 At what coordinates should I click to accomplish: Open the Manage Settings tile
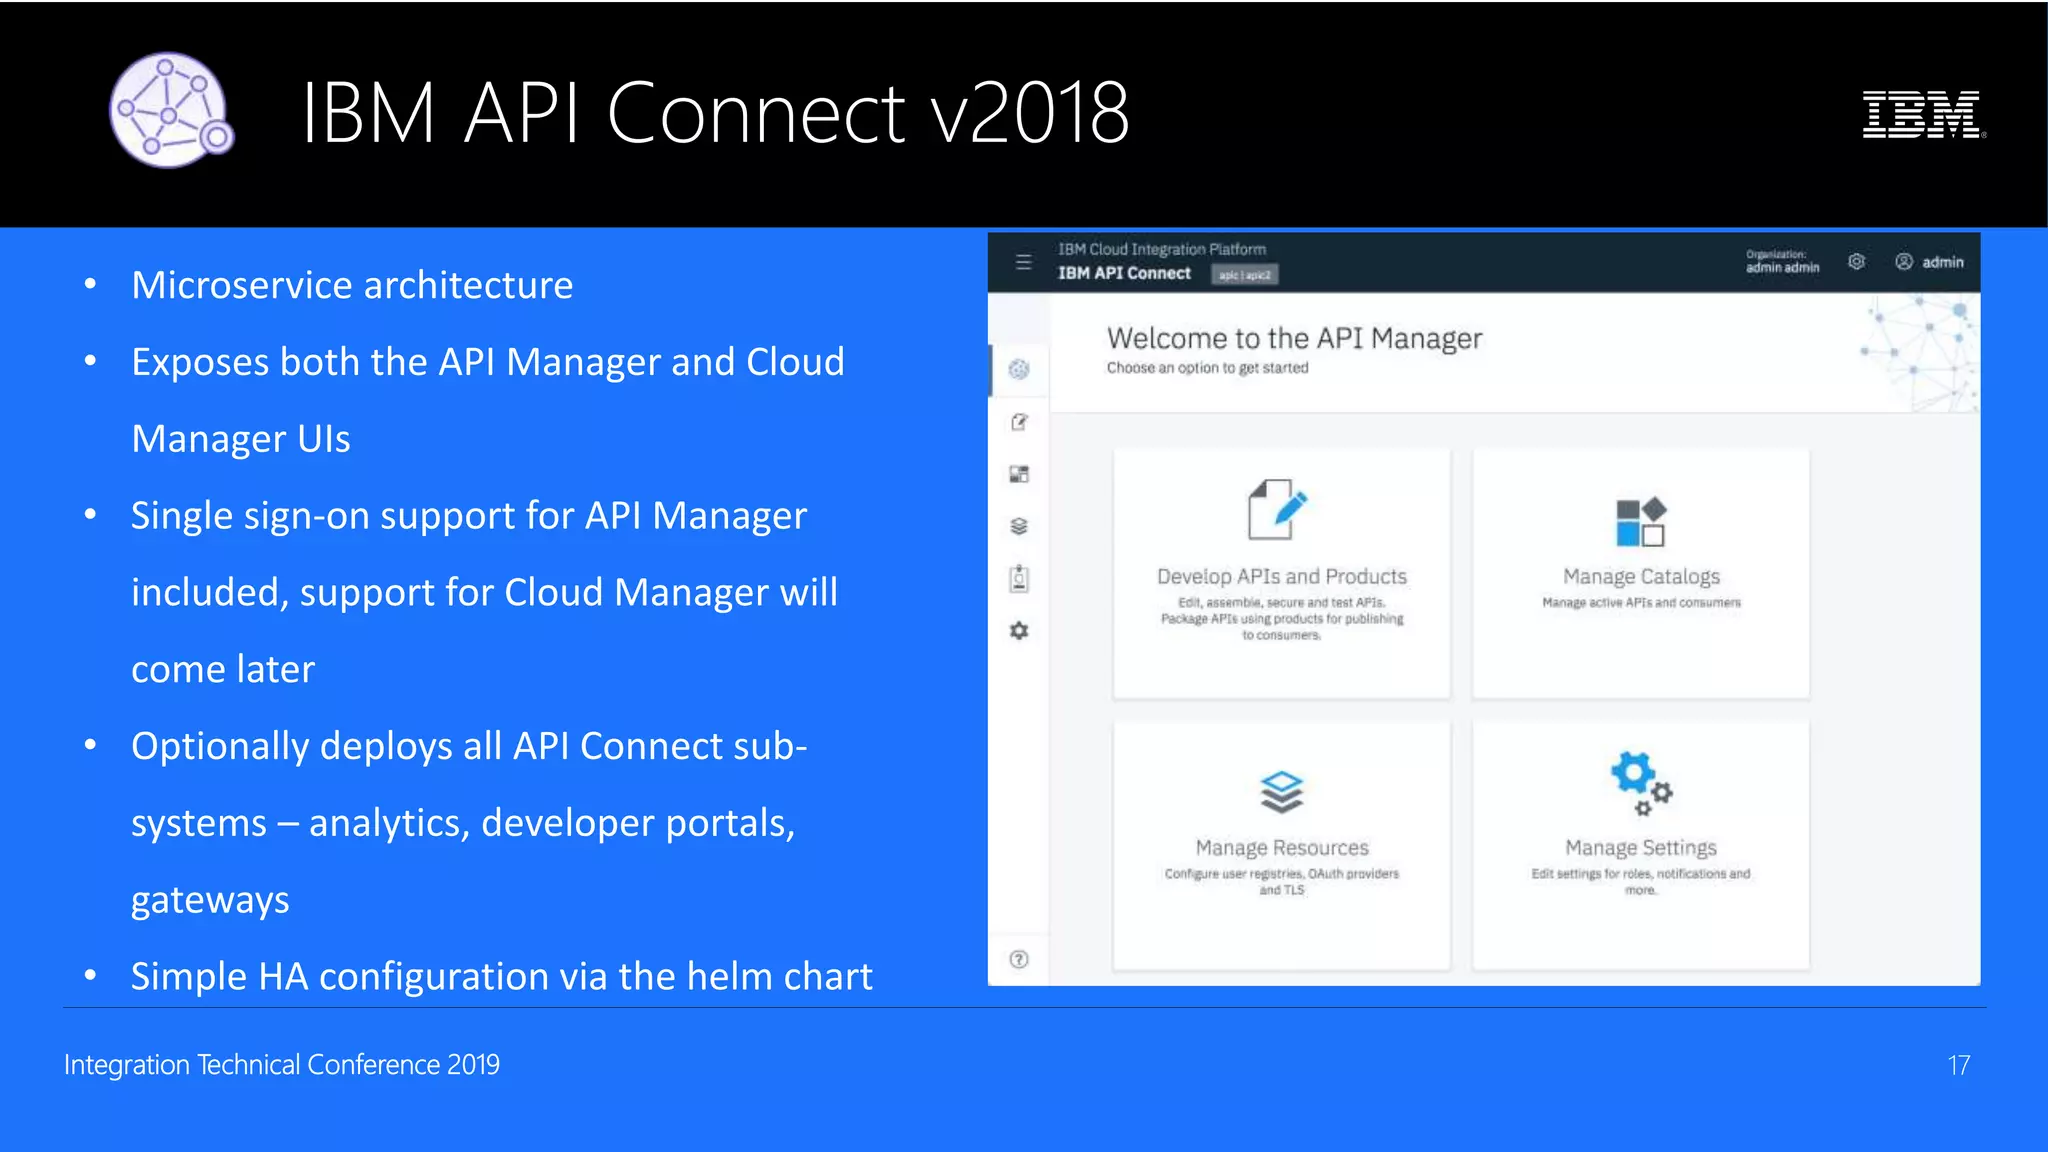(x=1640, y=844)
